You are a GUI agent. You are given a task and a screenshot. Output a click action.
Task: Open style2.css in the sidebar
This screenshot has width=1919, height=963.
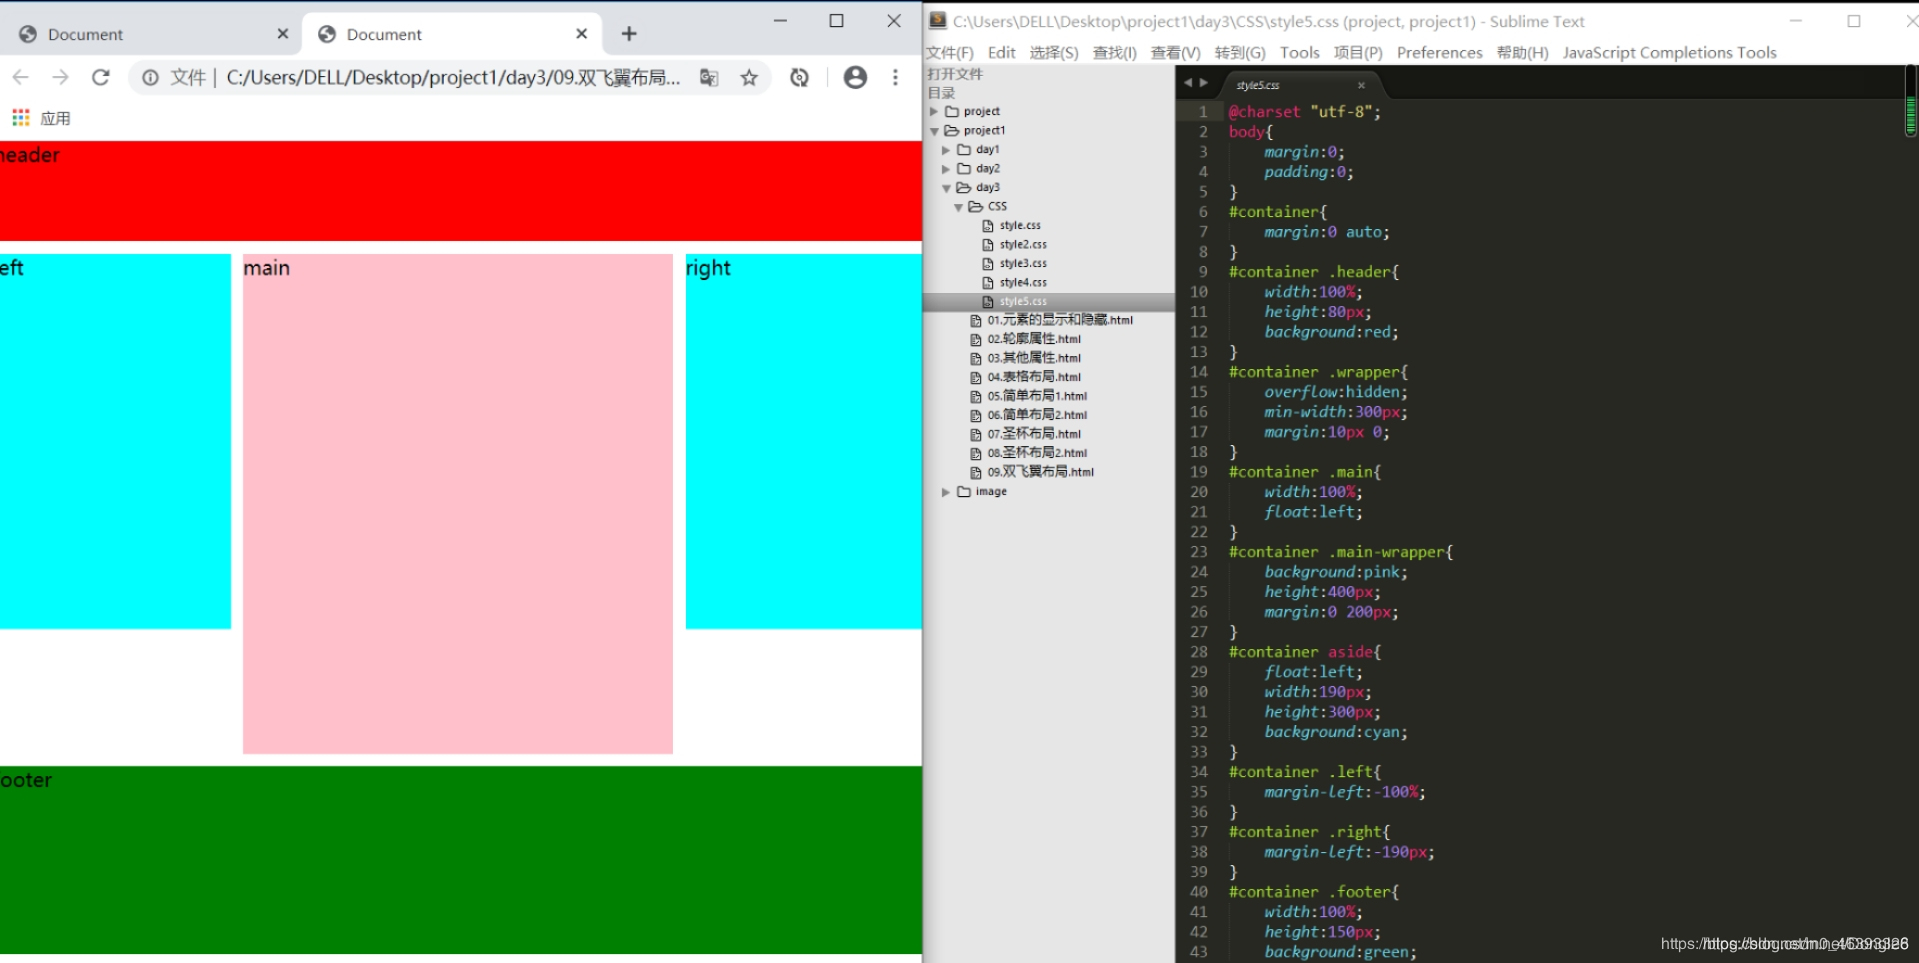pos(1022,244)
